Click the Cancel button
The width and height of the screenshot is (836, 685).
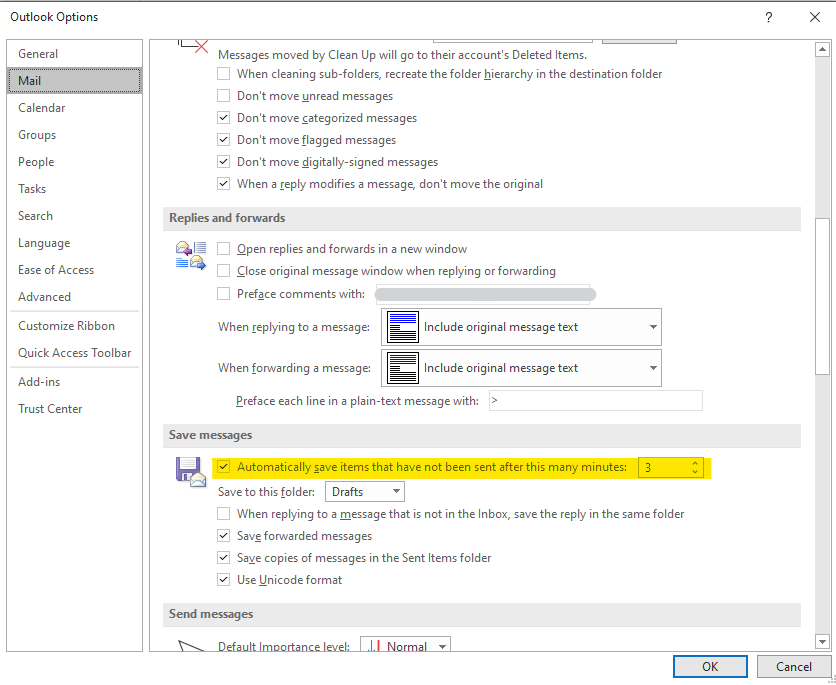pos(794,666)
